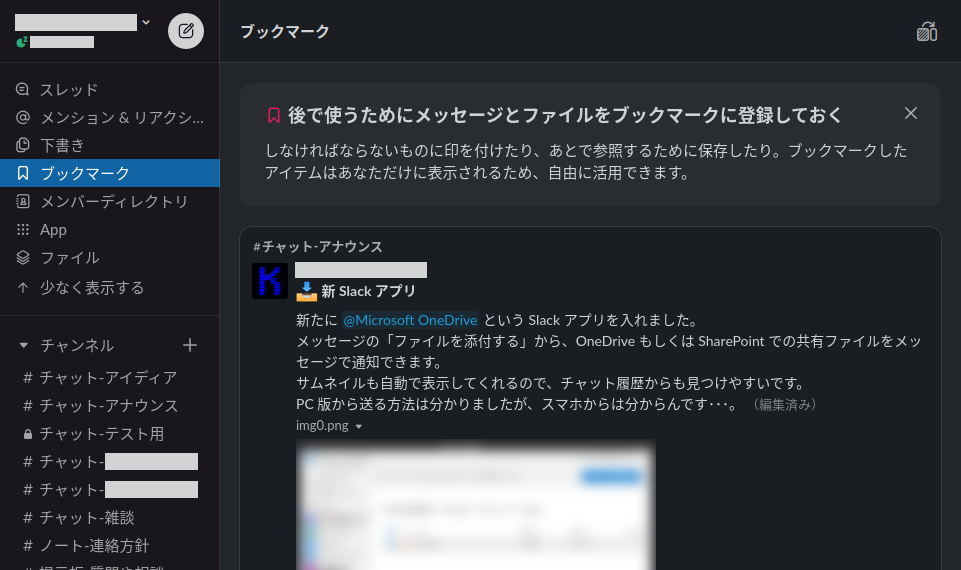Click the up arrow beside 少なく表示する
This screenshot has height=570, width=961.
23,287
